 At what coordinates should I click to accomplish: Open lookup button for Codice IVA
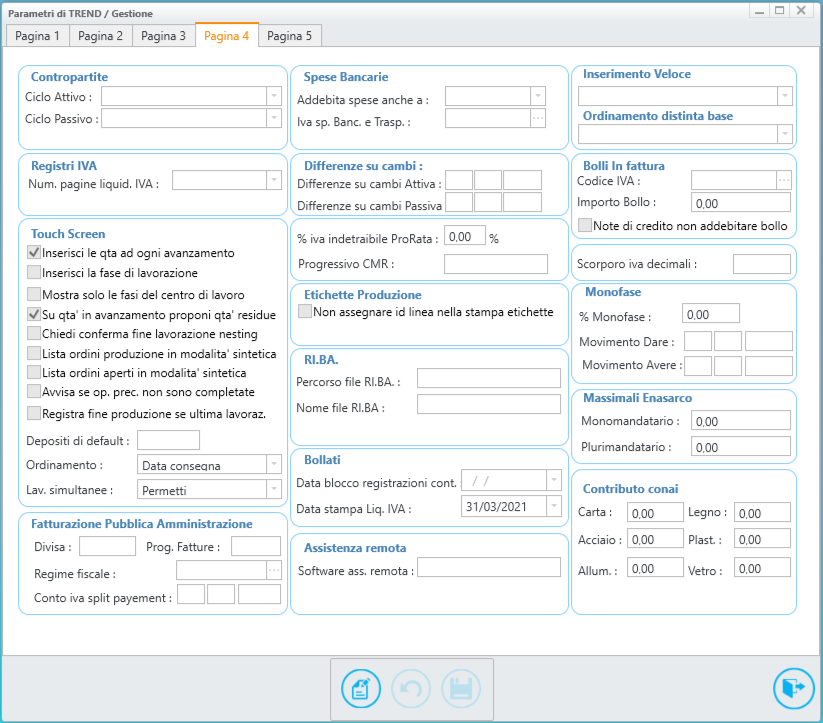pos(784,180)
